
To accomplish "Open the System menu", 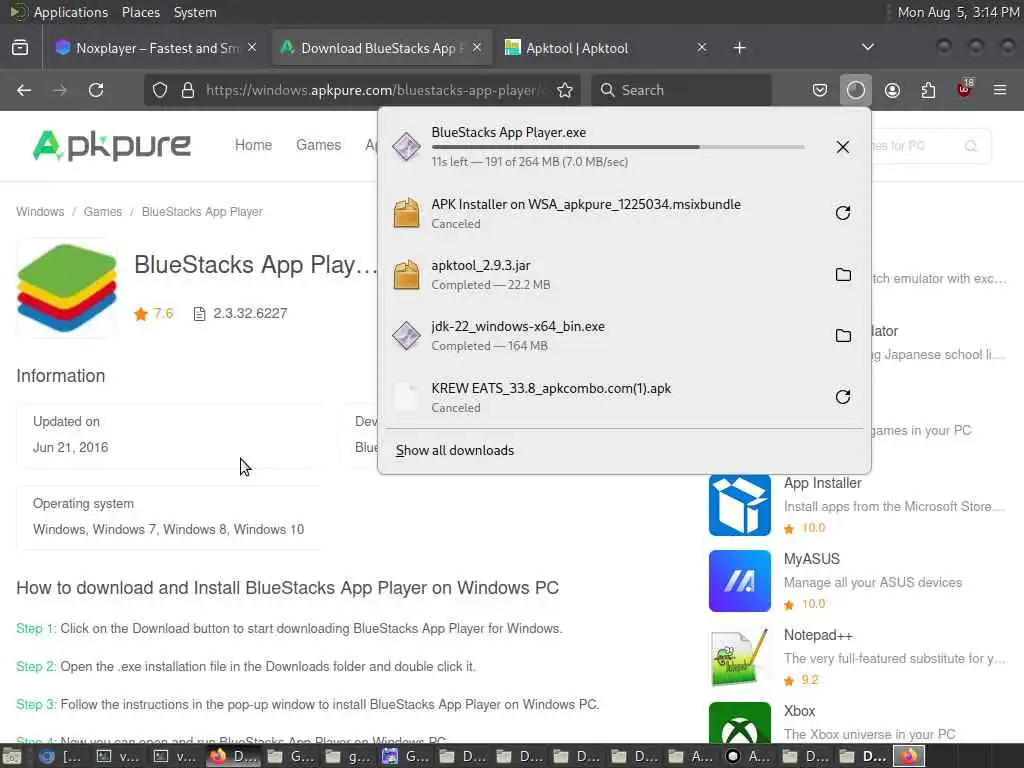I will click(x=195, y=12).
